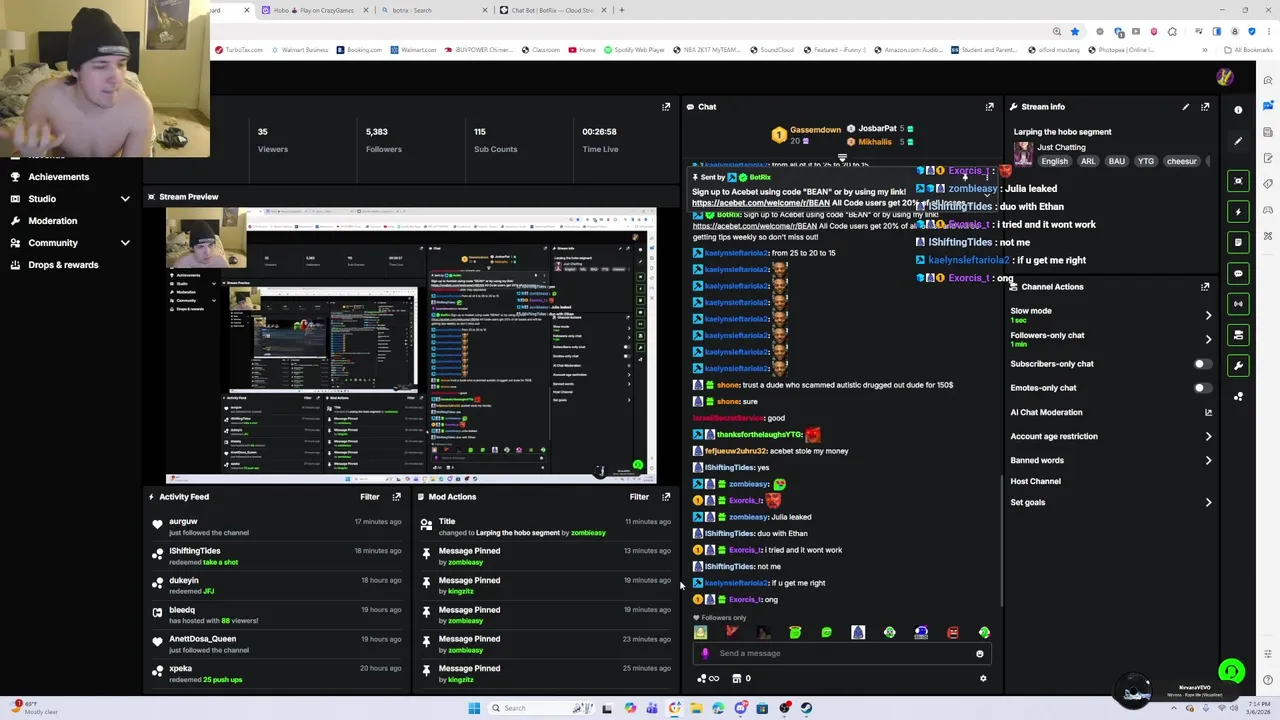Viewport: 1280px width, 720px height.
Task: Open the broadcast signal quick action
Action: coord(1238,304)
